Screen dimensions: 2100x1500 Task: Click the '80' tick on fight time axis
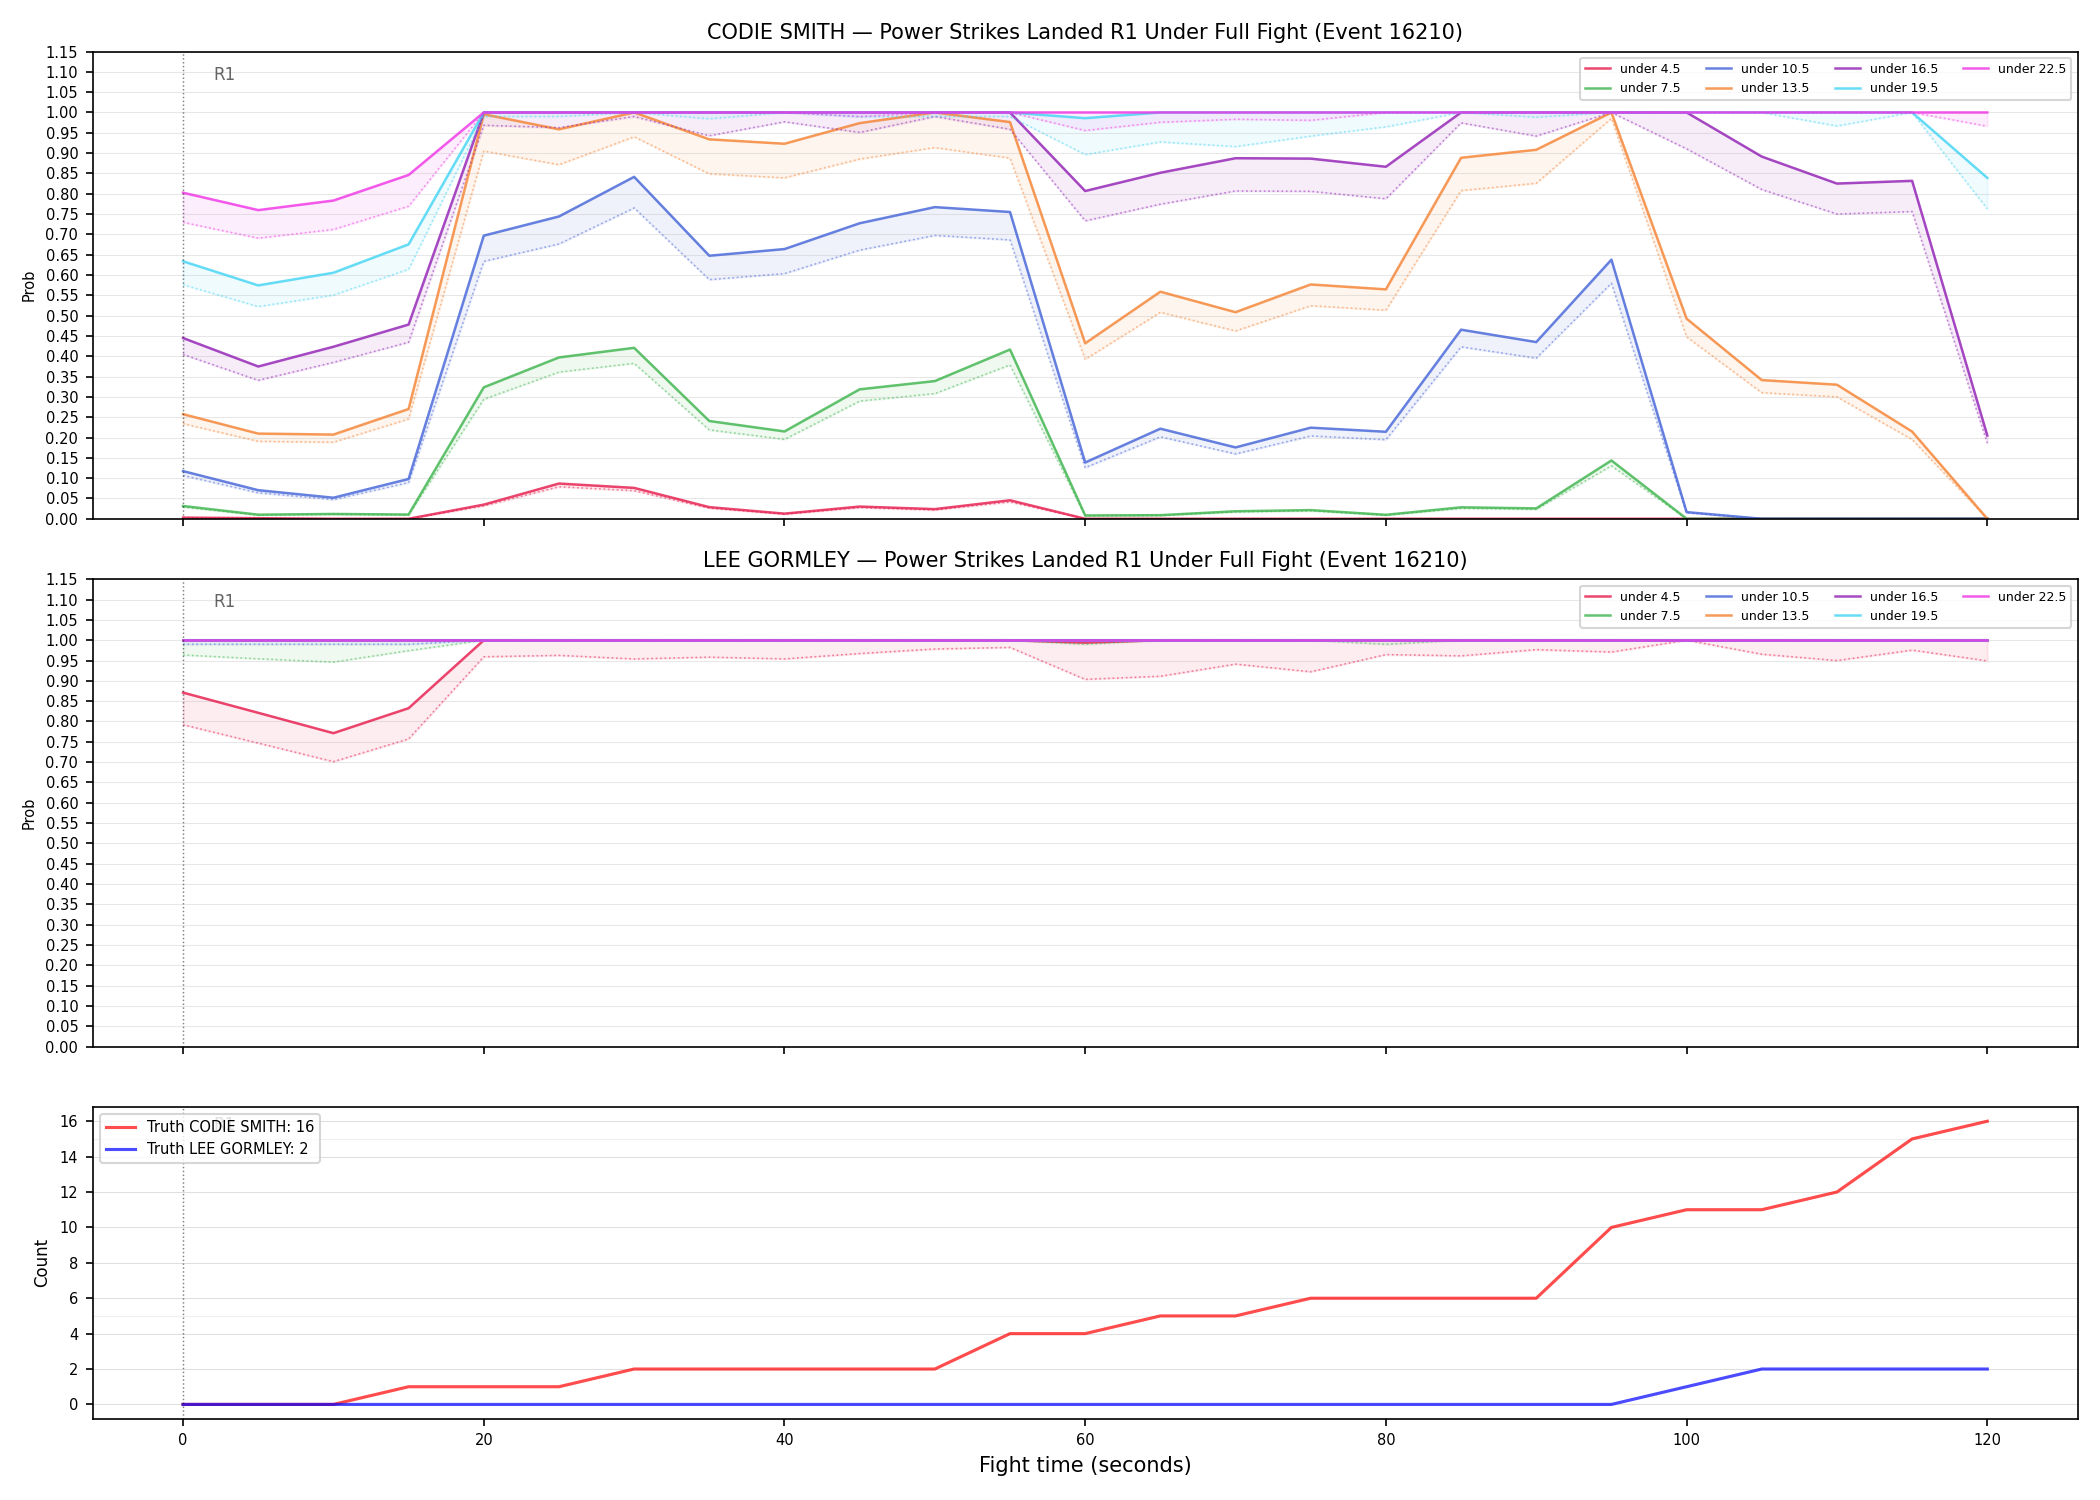point(1385,1440)
